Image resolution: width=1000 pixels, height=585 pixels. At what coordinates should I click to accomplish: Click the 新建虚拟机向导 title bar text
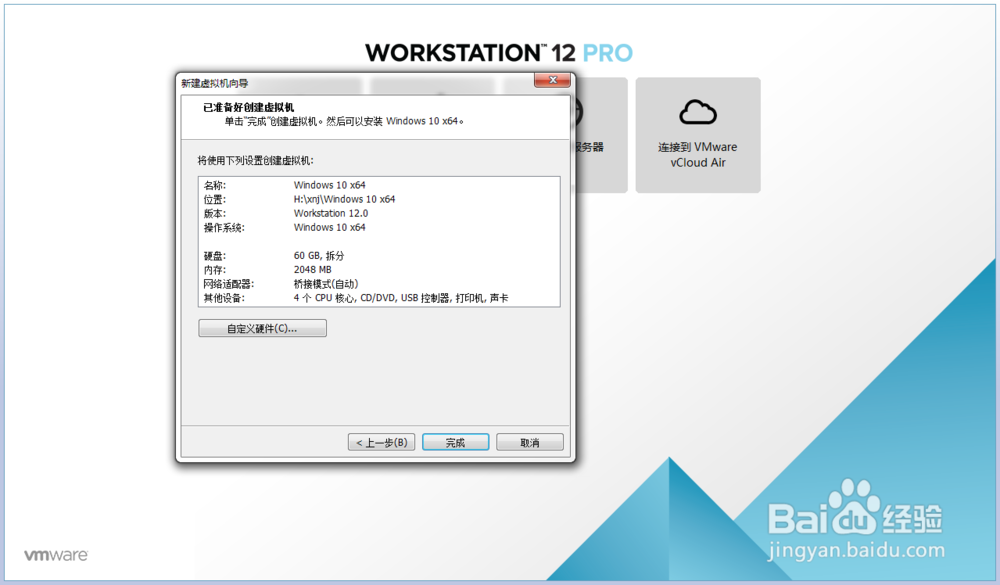point(215,83)
